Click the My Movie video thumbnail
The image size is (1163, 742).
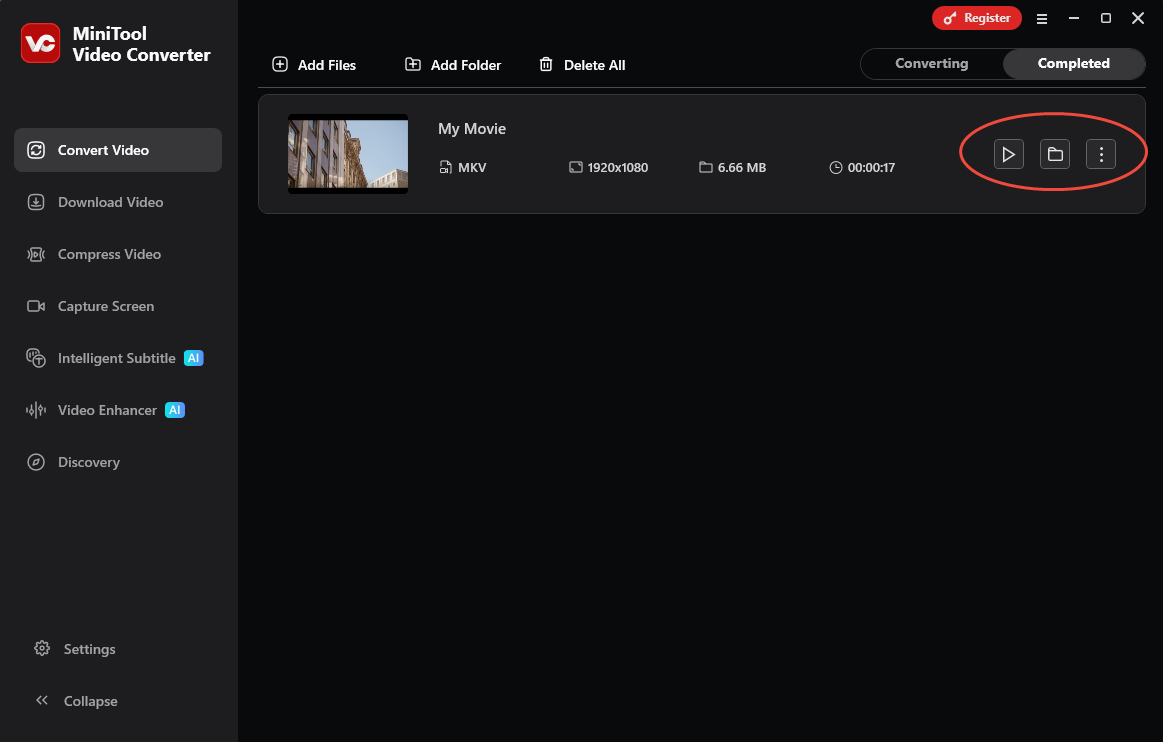click(x=348, y=154)
